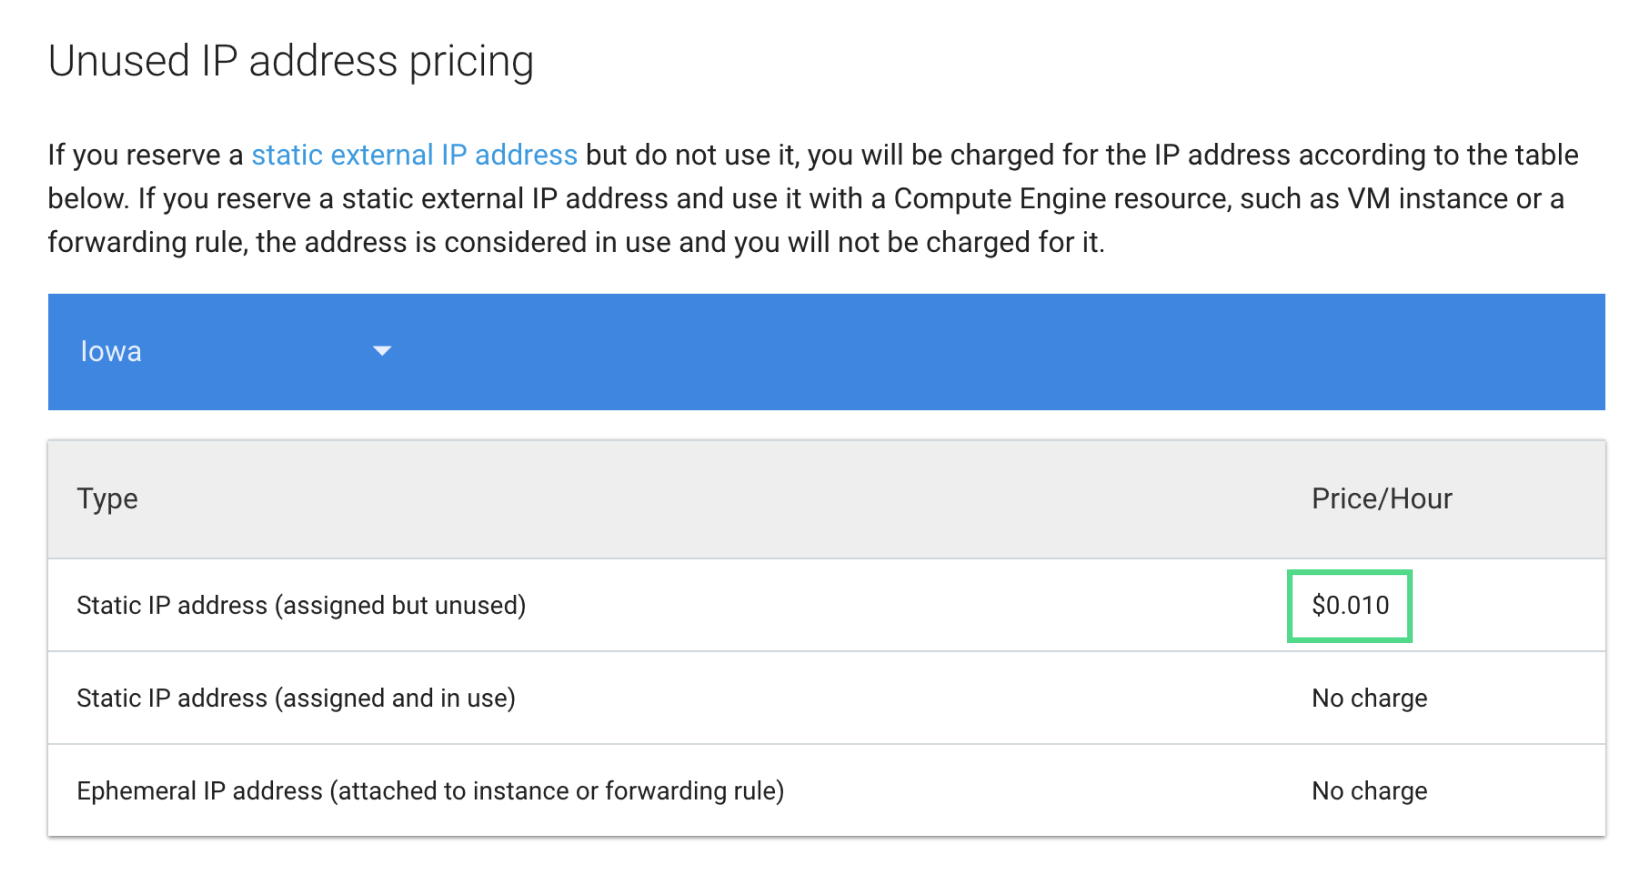The width and height of the screenshot is (1644, 886).
Task: Click No charge for the in-use static IP
Action: pyautogui.click(x=1369, y=698)
